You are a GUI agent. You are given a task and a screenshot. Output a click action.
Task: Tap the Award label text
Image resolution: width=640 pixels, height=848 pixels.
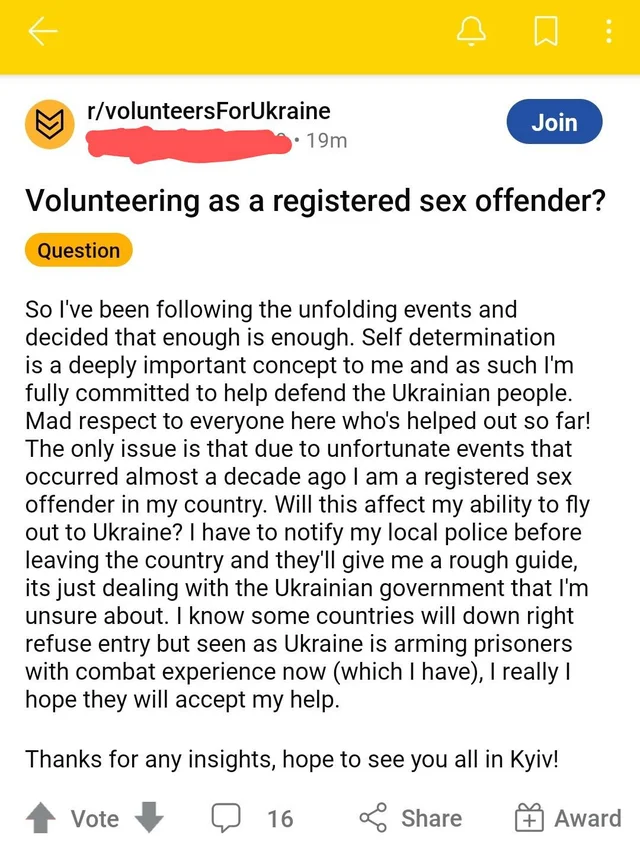pos(587,819)
